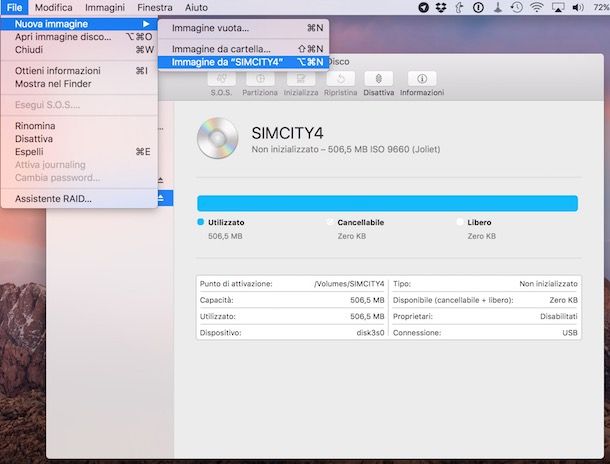Select Disattiva in the File menu
Viewport: 610px width, 464px height.
click(79, 139)
